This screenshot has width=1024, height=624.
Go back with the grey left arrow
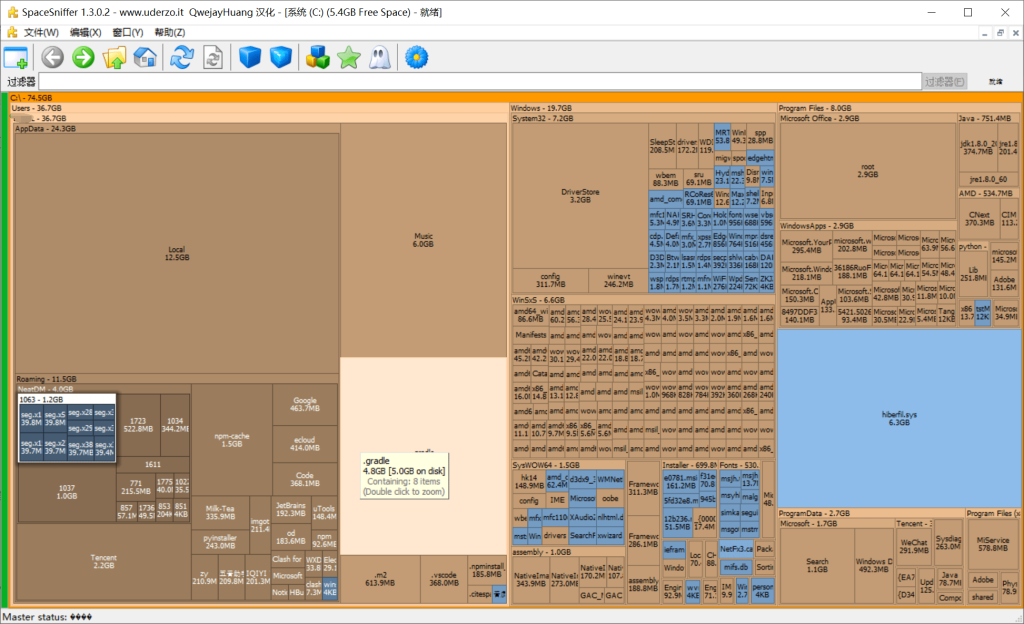point(52,58)
